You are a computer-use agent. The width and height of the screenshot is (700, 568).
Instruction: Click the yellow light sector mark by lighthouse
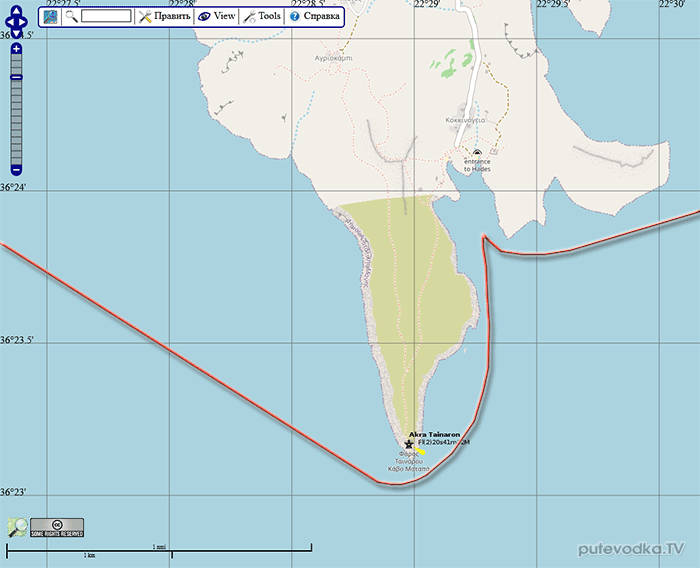[x=420, y=451]
